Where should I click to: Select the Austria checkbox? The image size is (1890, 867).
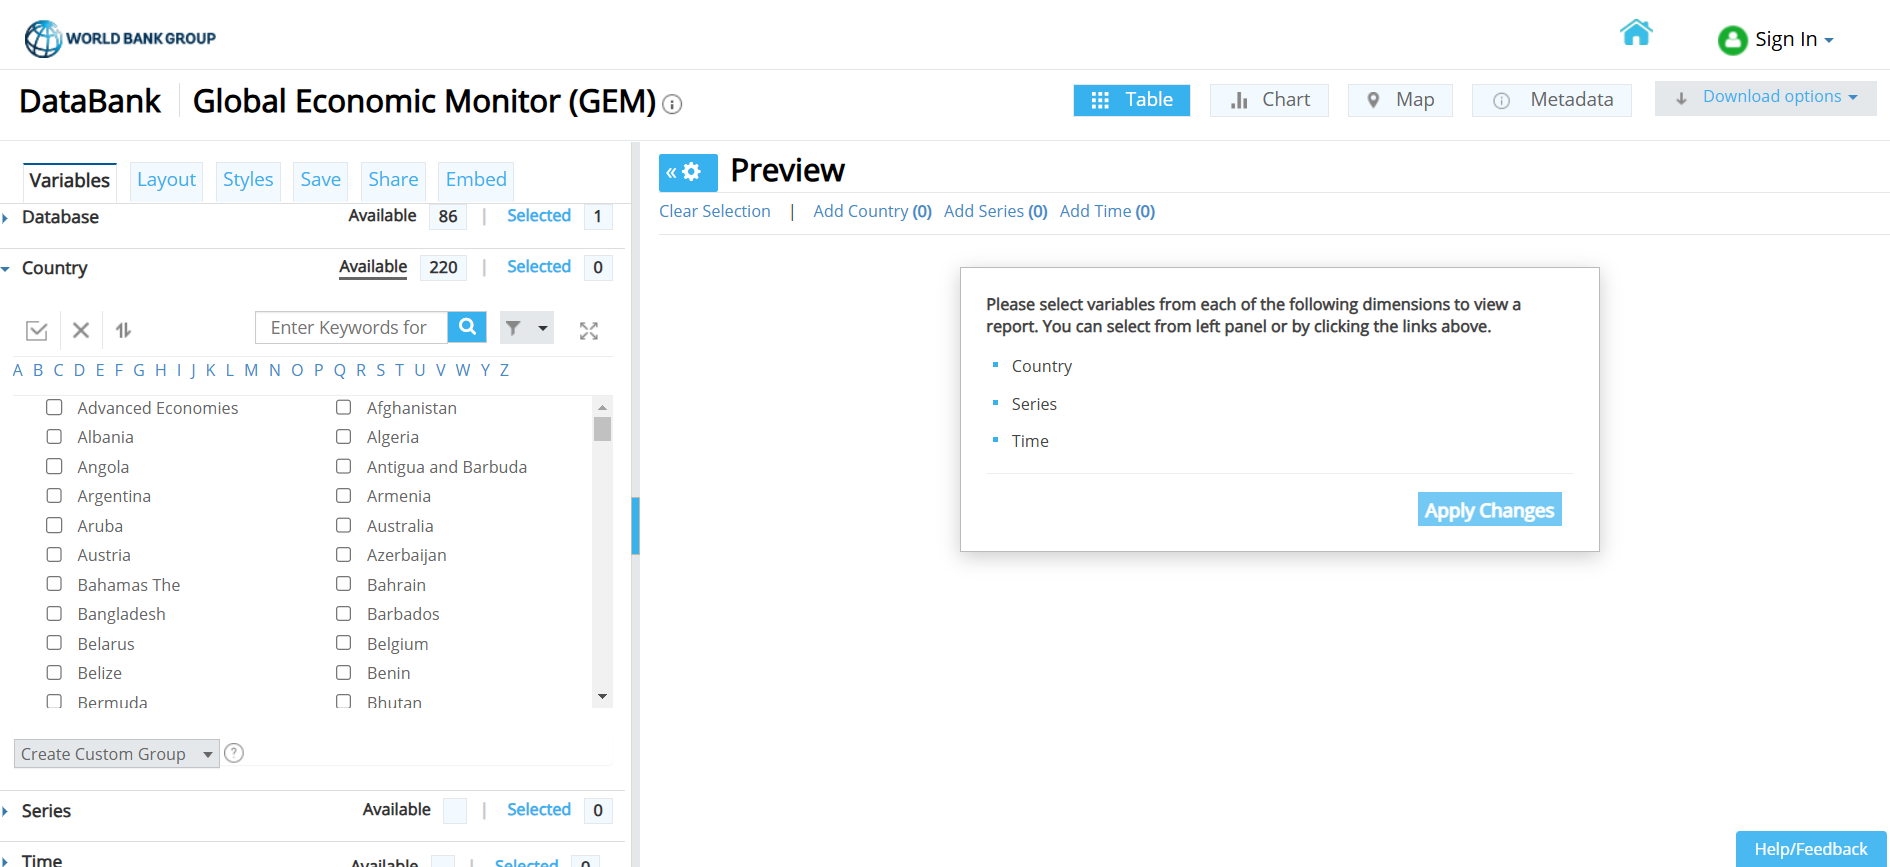tap(54, 554)
